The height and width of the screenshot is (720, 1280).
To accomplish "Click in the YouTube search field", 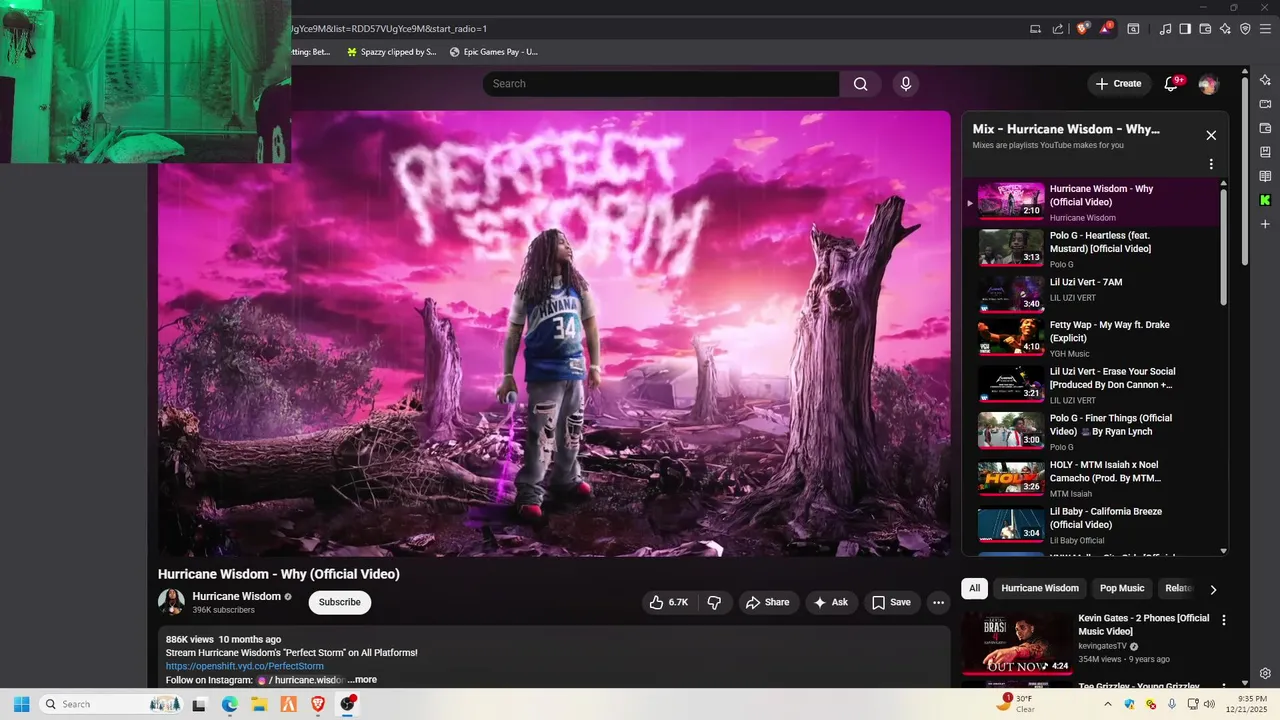I will click(661, 84).
